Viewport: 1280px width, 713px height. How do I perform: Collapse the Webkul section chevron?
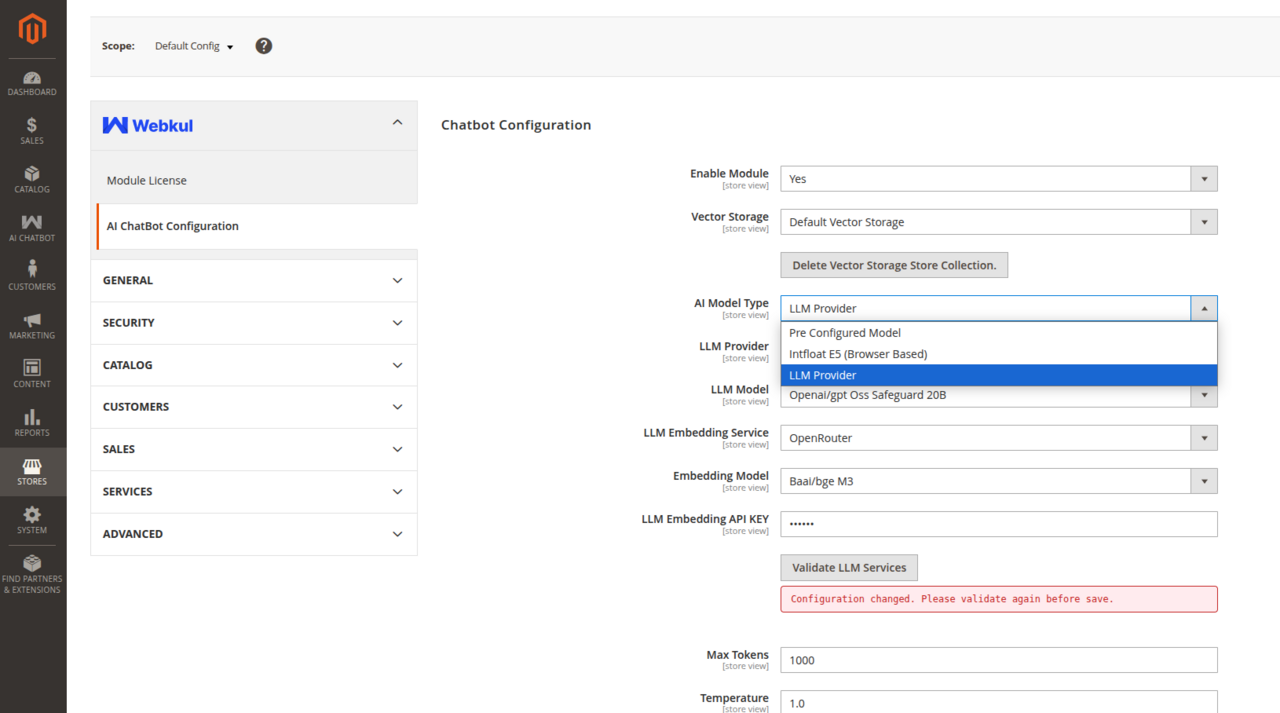(397, 123)
